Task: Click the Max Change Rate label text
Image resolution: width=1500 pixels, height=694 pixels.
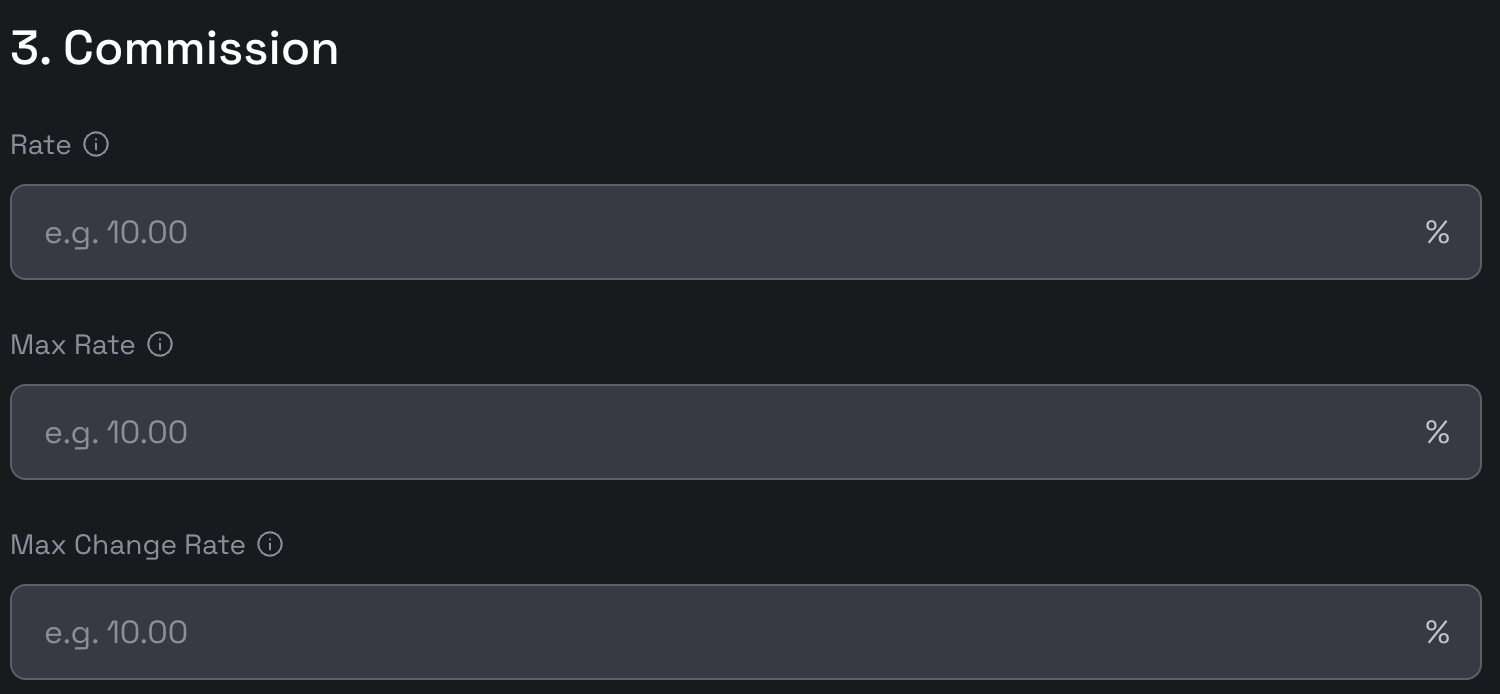Action: 128,545
